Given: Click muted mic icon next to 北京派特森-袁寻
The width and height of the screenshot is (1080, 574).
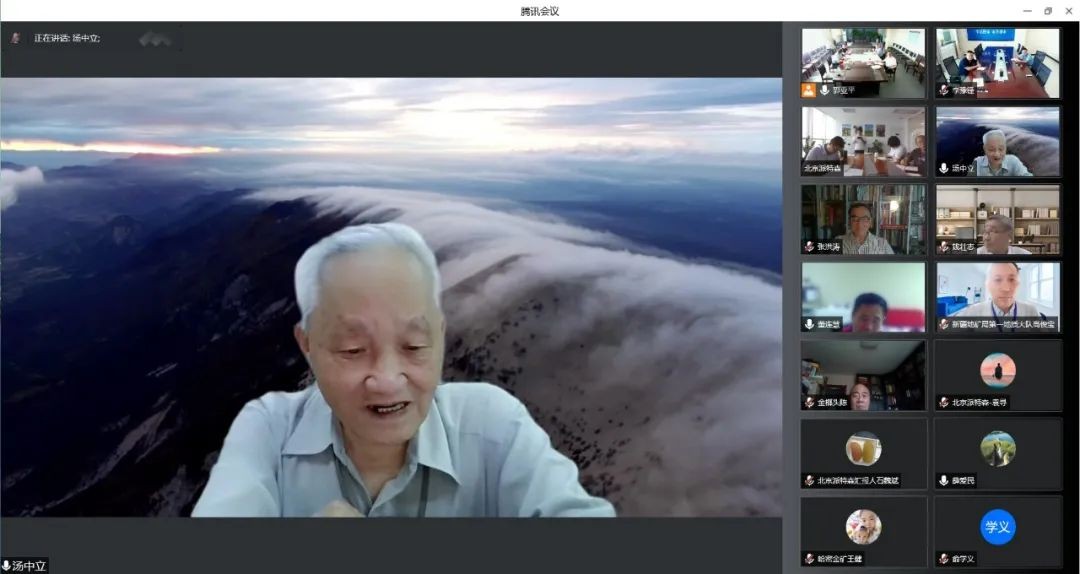Looking at the screenshot, I should tap(943, 402).
